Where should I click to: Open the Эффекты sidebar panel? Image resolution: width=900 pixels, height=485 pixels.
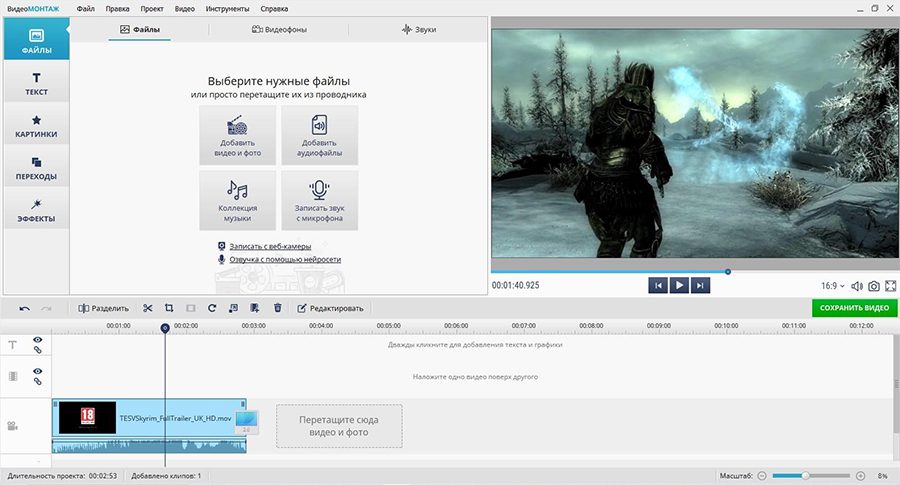tap(36, 211)
